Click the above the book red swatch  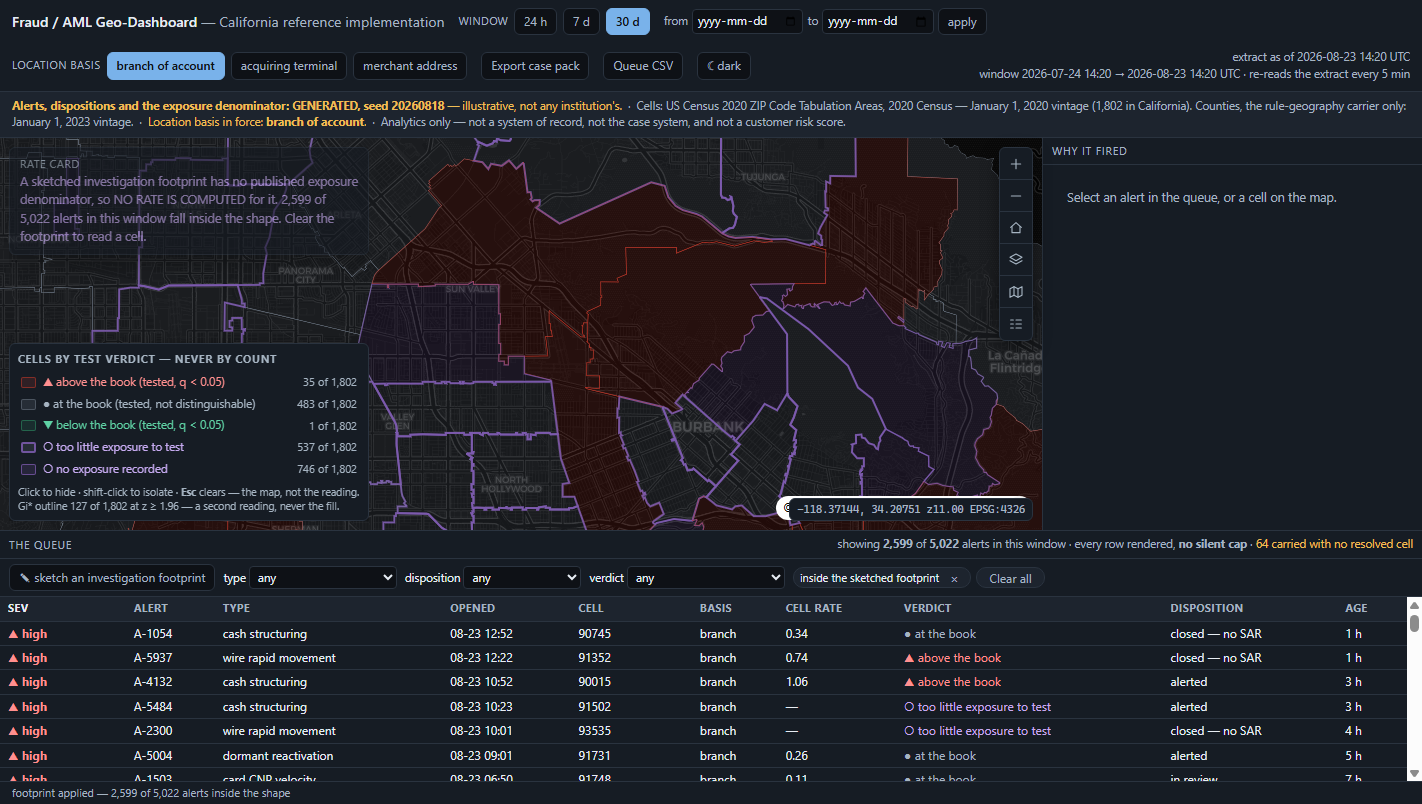tap(29, 382)
